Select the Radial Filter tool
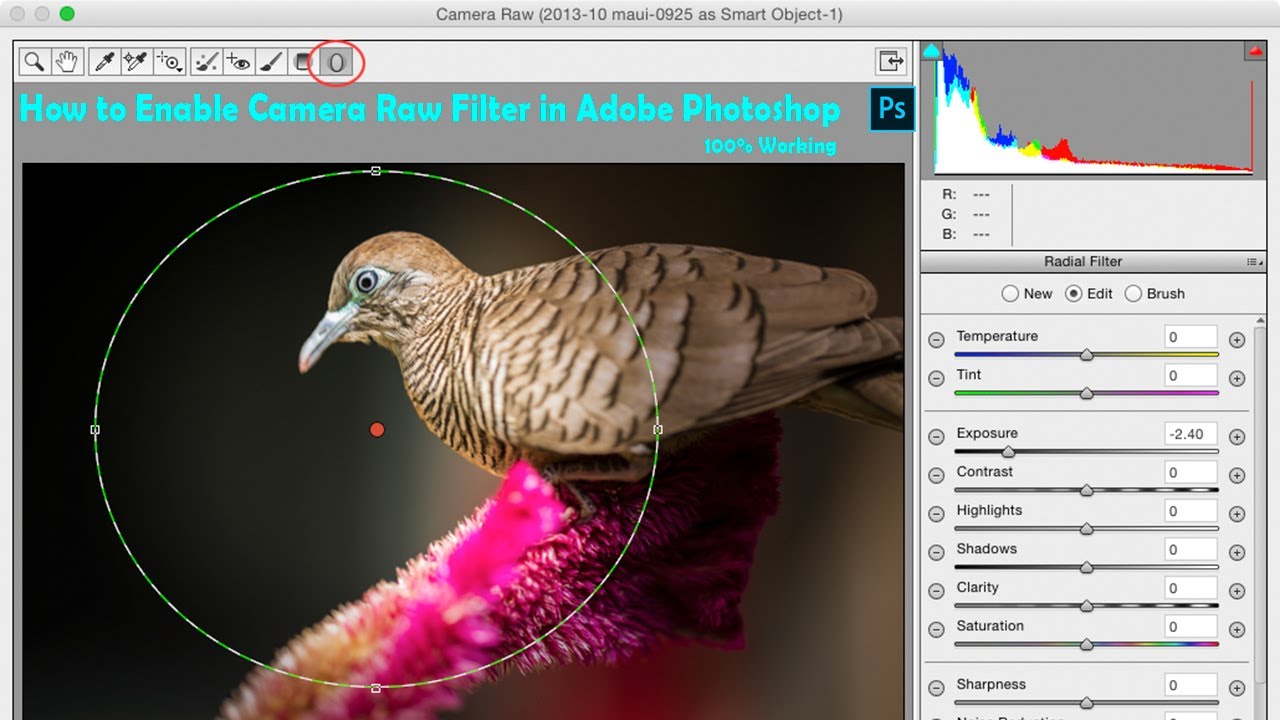Image resolution: width=1280 pixels, height=720 pixels. tap(337, 62)
